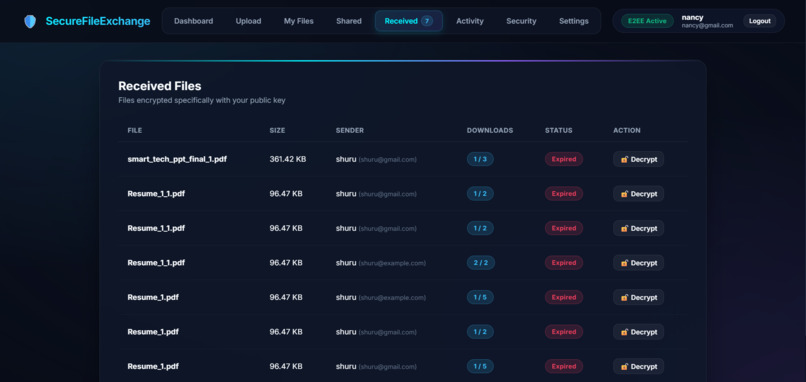Click the 1 / 3 downloads badge

click(x=480, y=159)
